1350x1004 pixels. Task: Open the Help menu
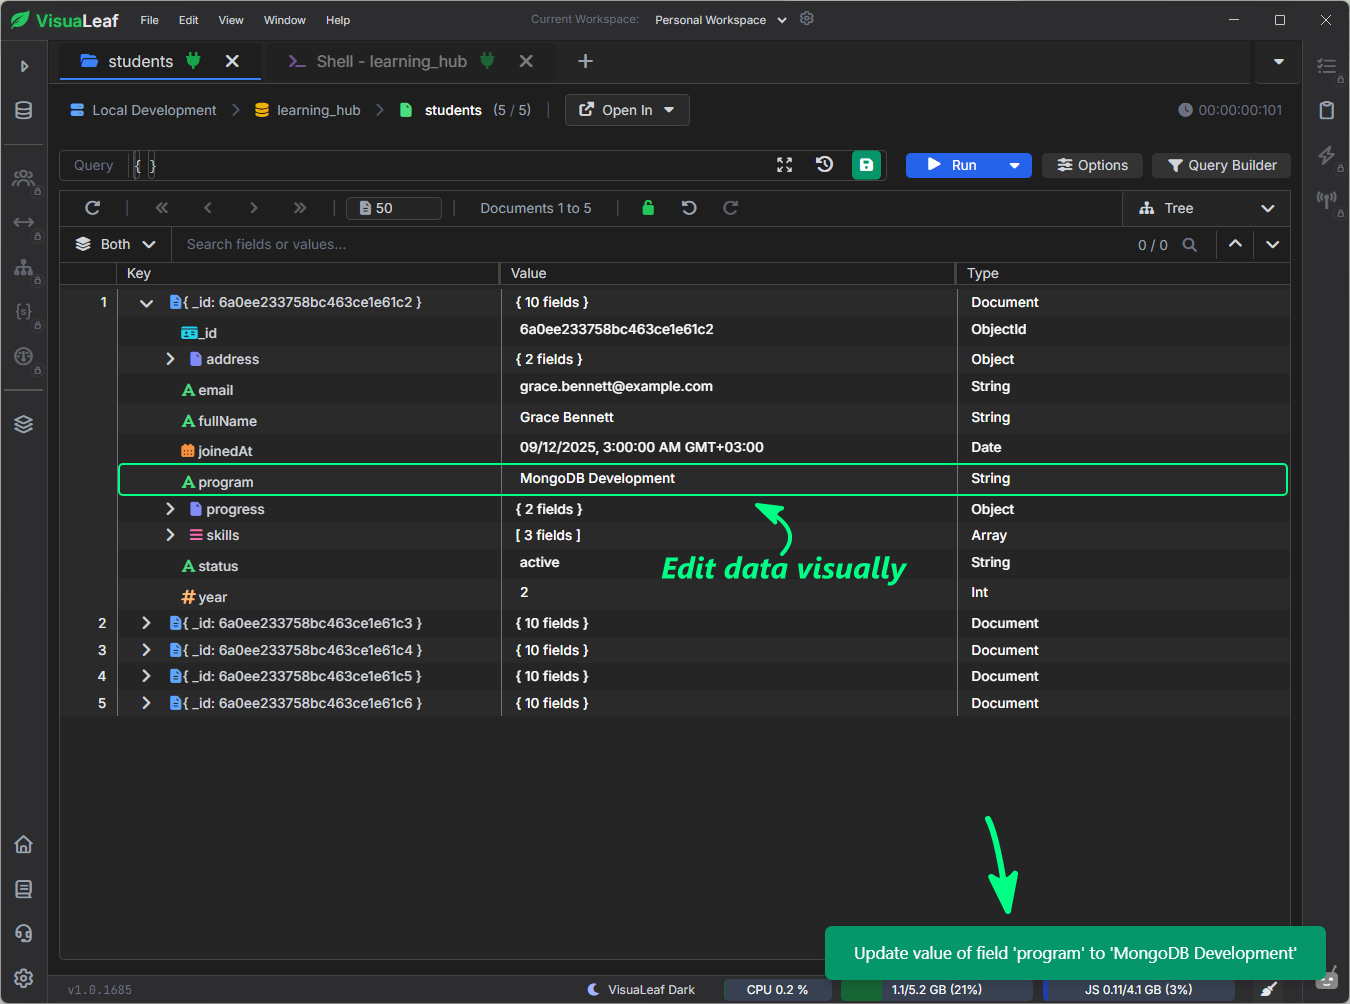coord(338,20)
